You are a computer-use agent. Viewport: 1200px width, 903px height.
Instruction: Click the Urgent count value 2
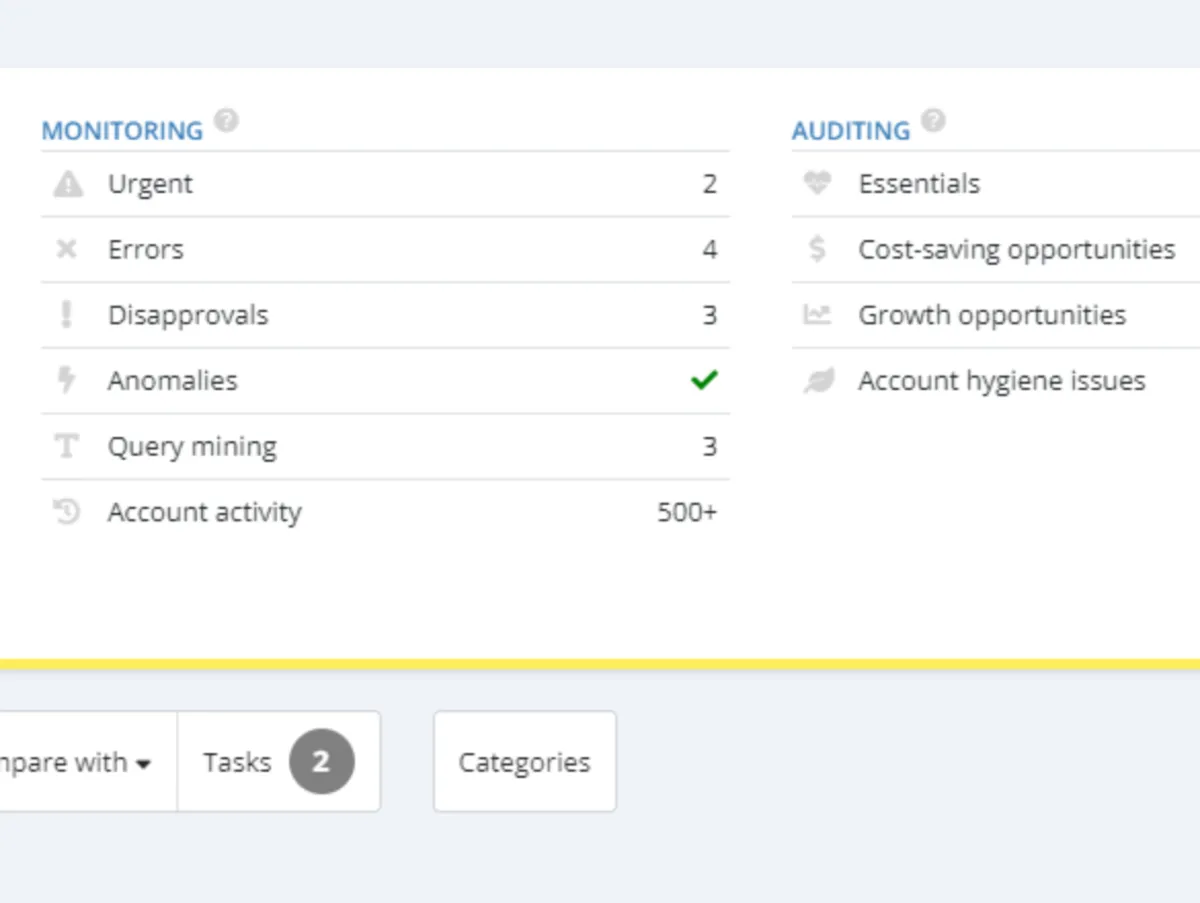point(709,184)
